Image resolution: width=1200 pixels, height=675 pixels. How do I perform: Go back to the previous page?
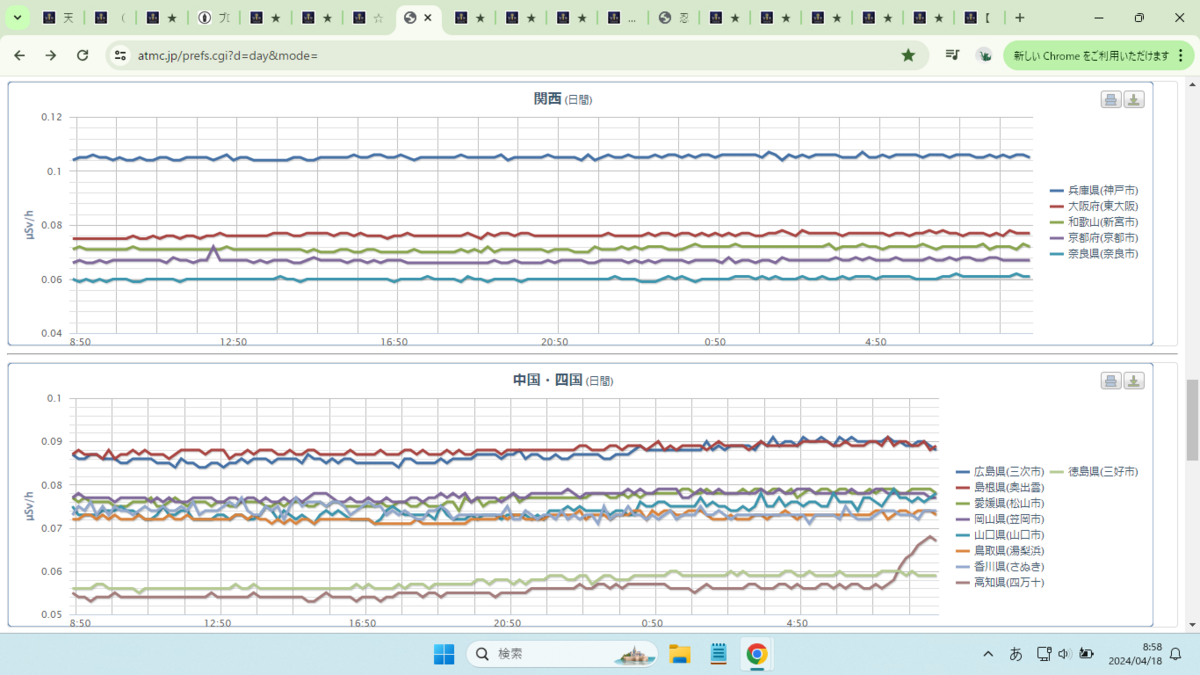(x=19, y=55)
